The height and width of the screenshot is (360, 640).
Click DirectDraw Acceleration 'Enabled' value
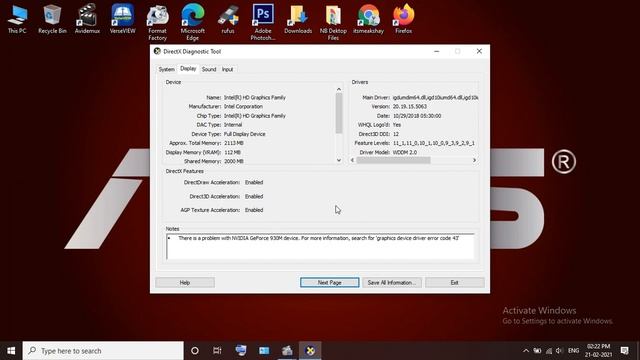254,182
